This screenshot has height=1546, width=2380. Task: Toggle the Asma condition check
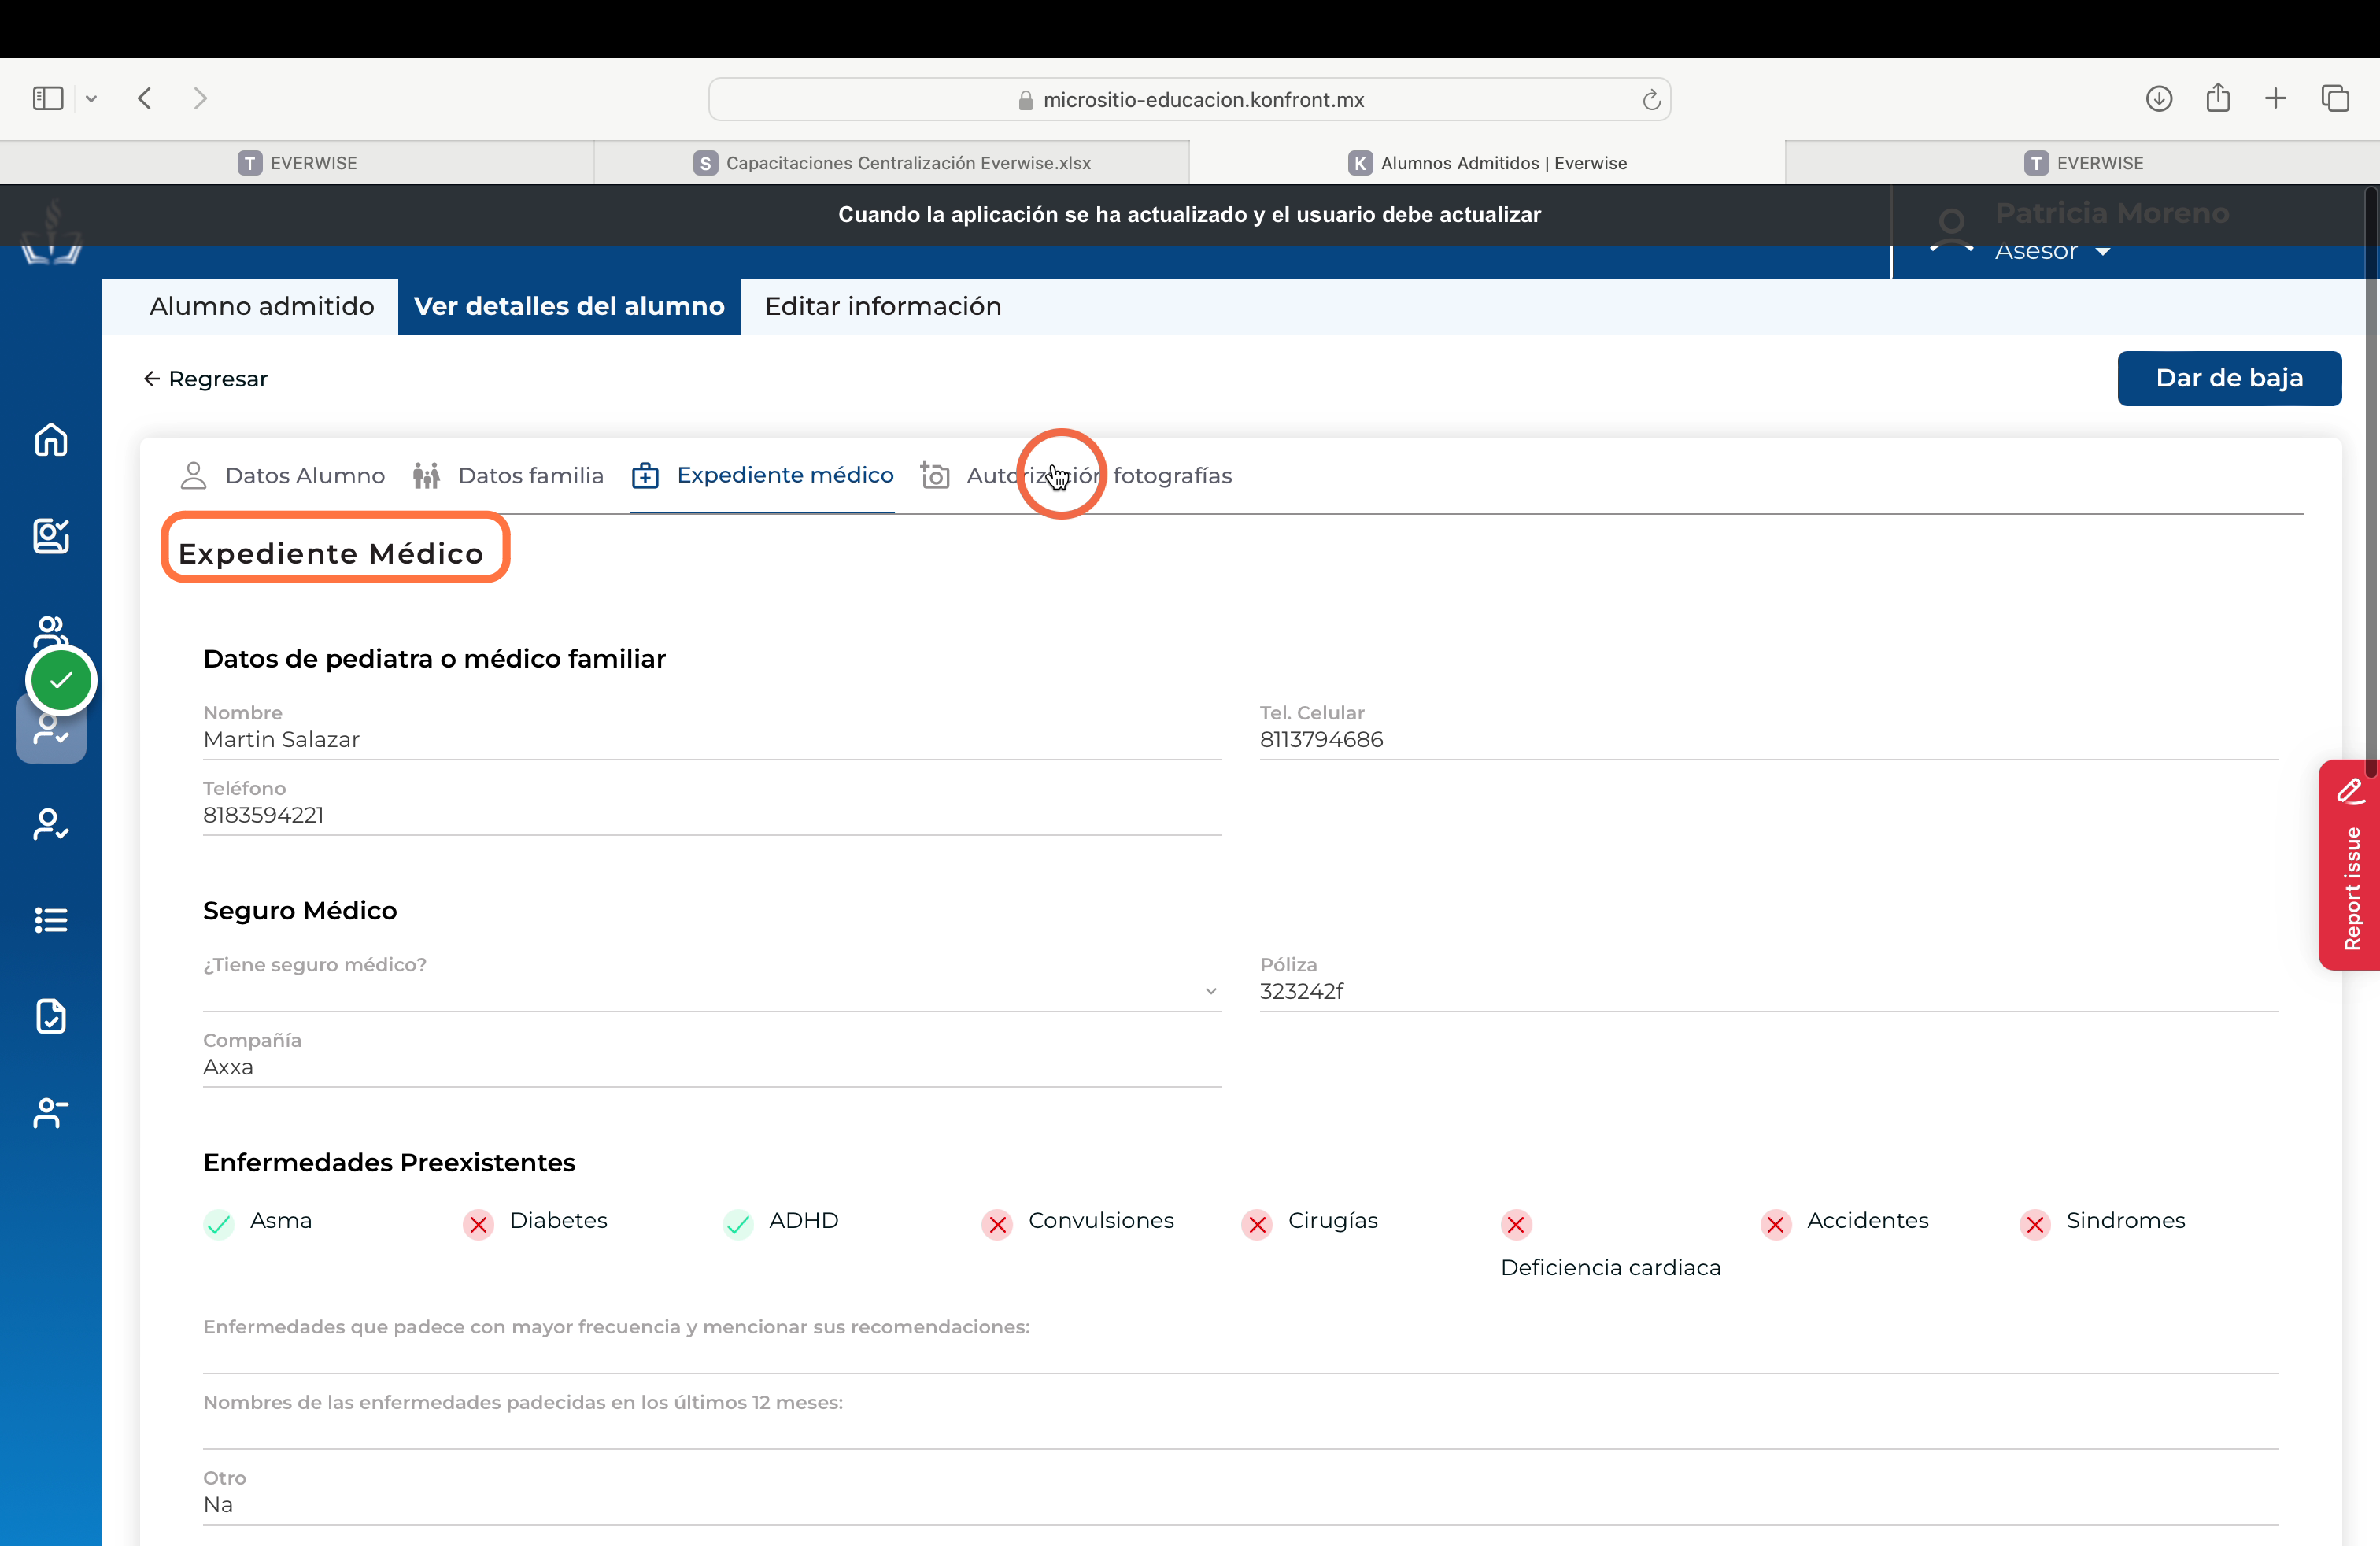(x=219, y=1223)
